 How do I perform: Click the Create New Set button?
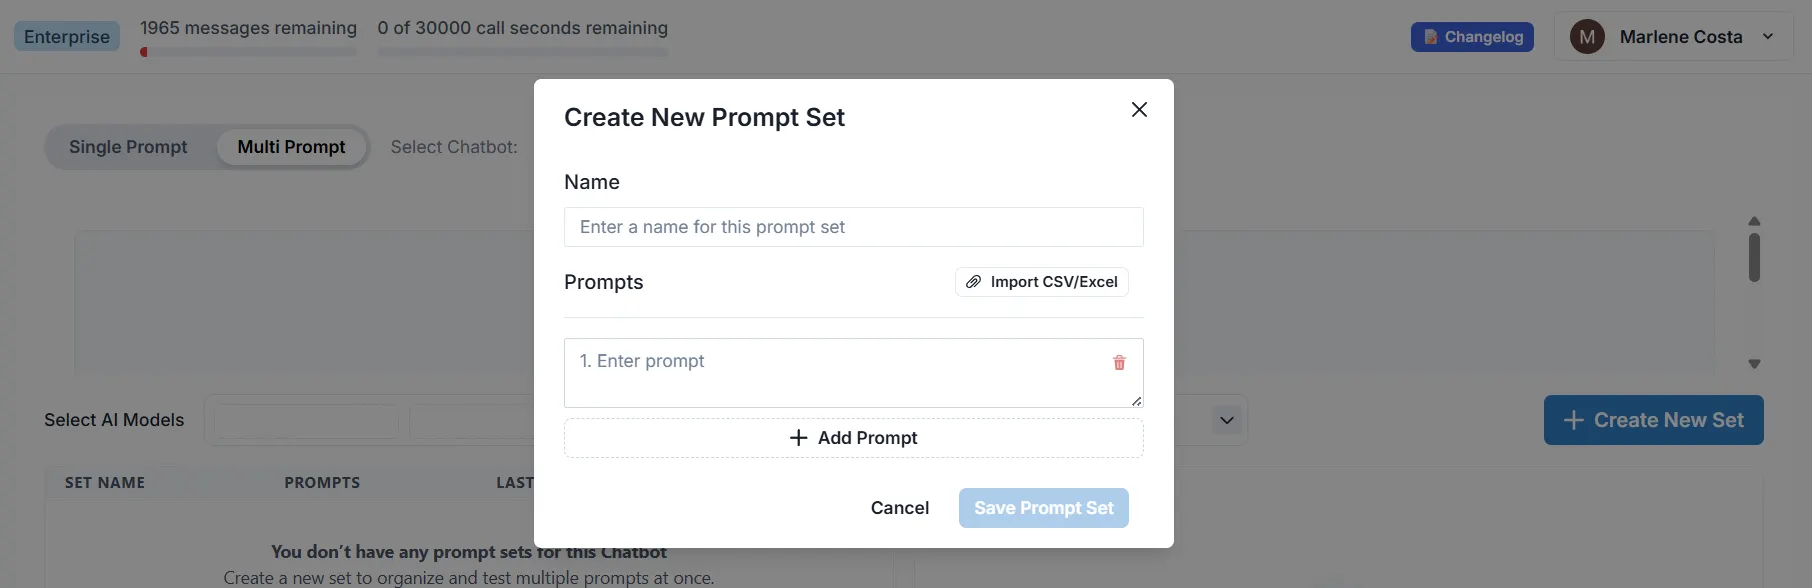[1653, 420]
